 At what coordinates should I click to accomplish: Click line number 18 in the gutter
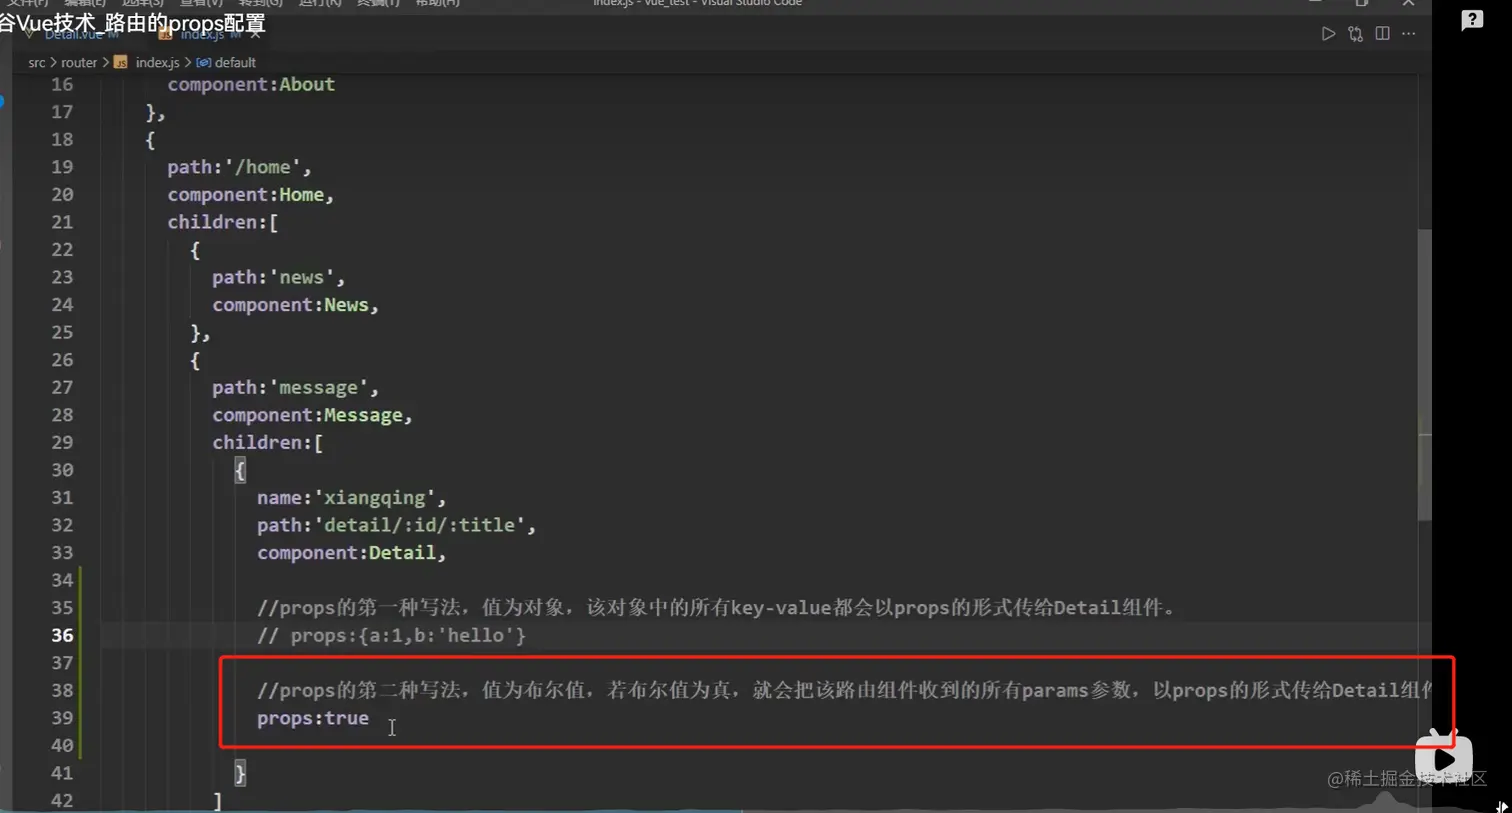(62, 139)
